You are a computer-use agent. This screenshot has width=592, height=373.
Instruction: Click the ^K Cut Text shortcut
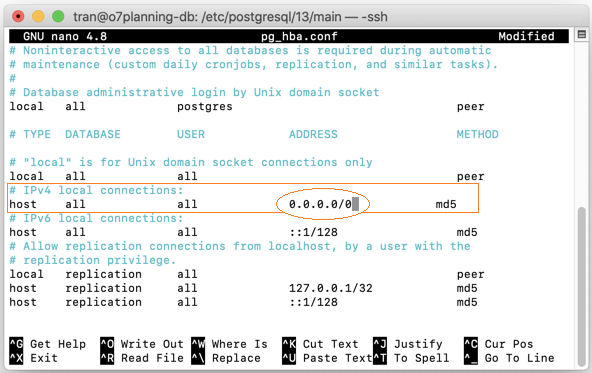(320, 344)
